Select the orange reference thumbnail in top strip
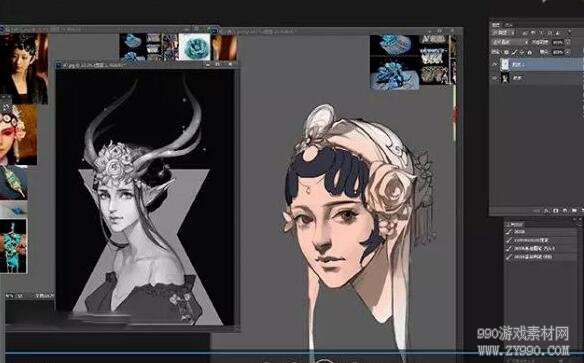Image resolution: width=584 pixels, height=363 pixels. (224, 47)
